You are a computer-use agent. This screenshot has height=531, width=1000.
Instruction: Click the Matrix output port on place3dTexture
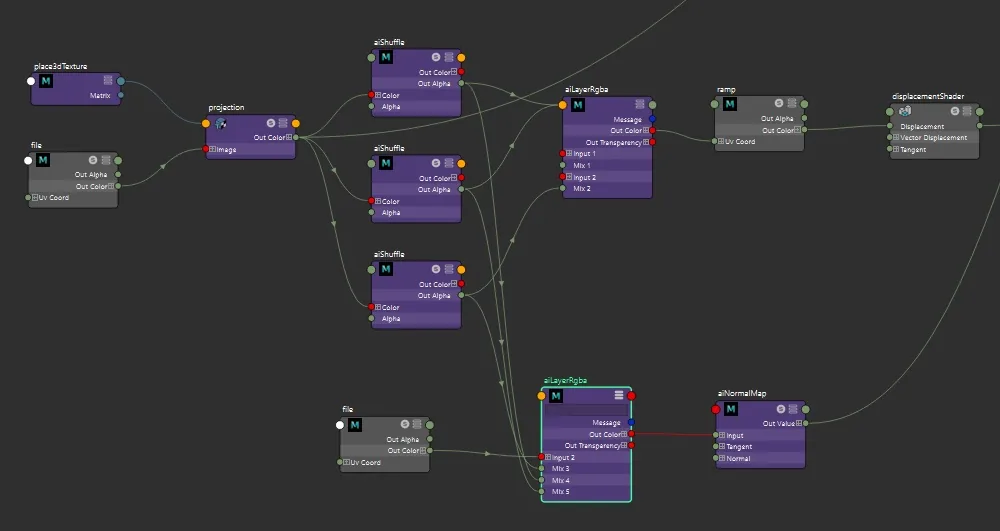(x=121, y=96)
